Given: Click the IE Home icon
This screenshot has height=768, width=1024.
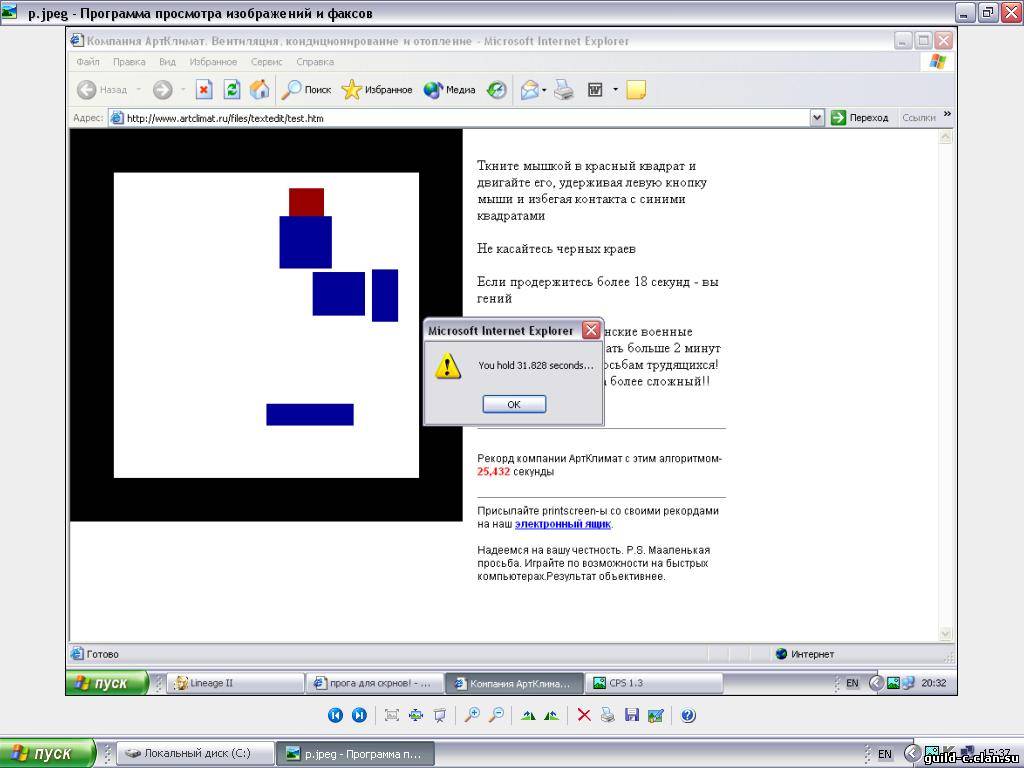Looking at the screenshot, I should (x=259, y=89).
